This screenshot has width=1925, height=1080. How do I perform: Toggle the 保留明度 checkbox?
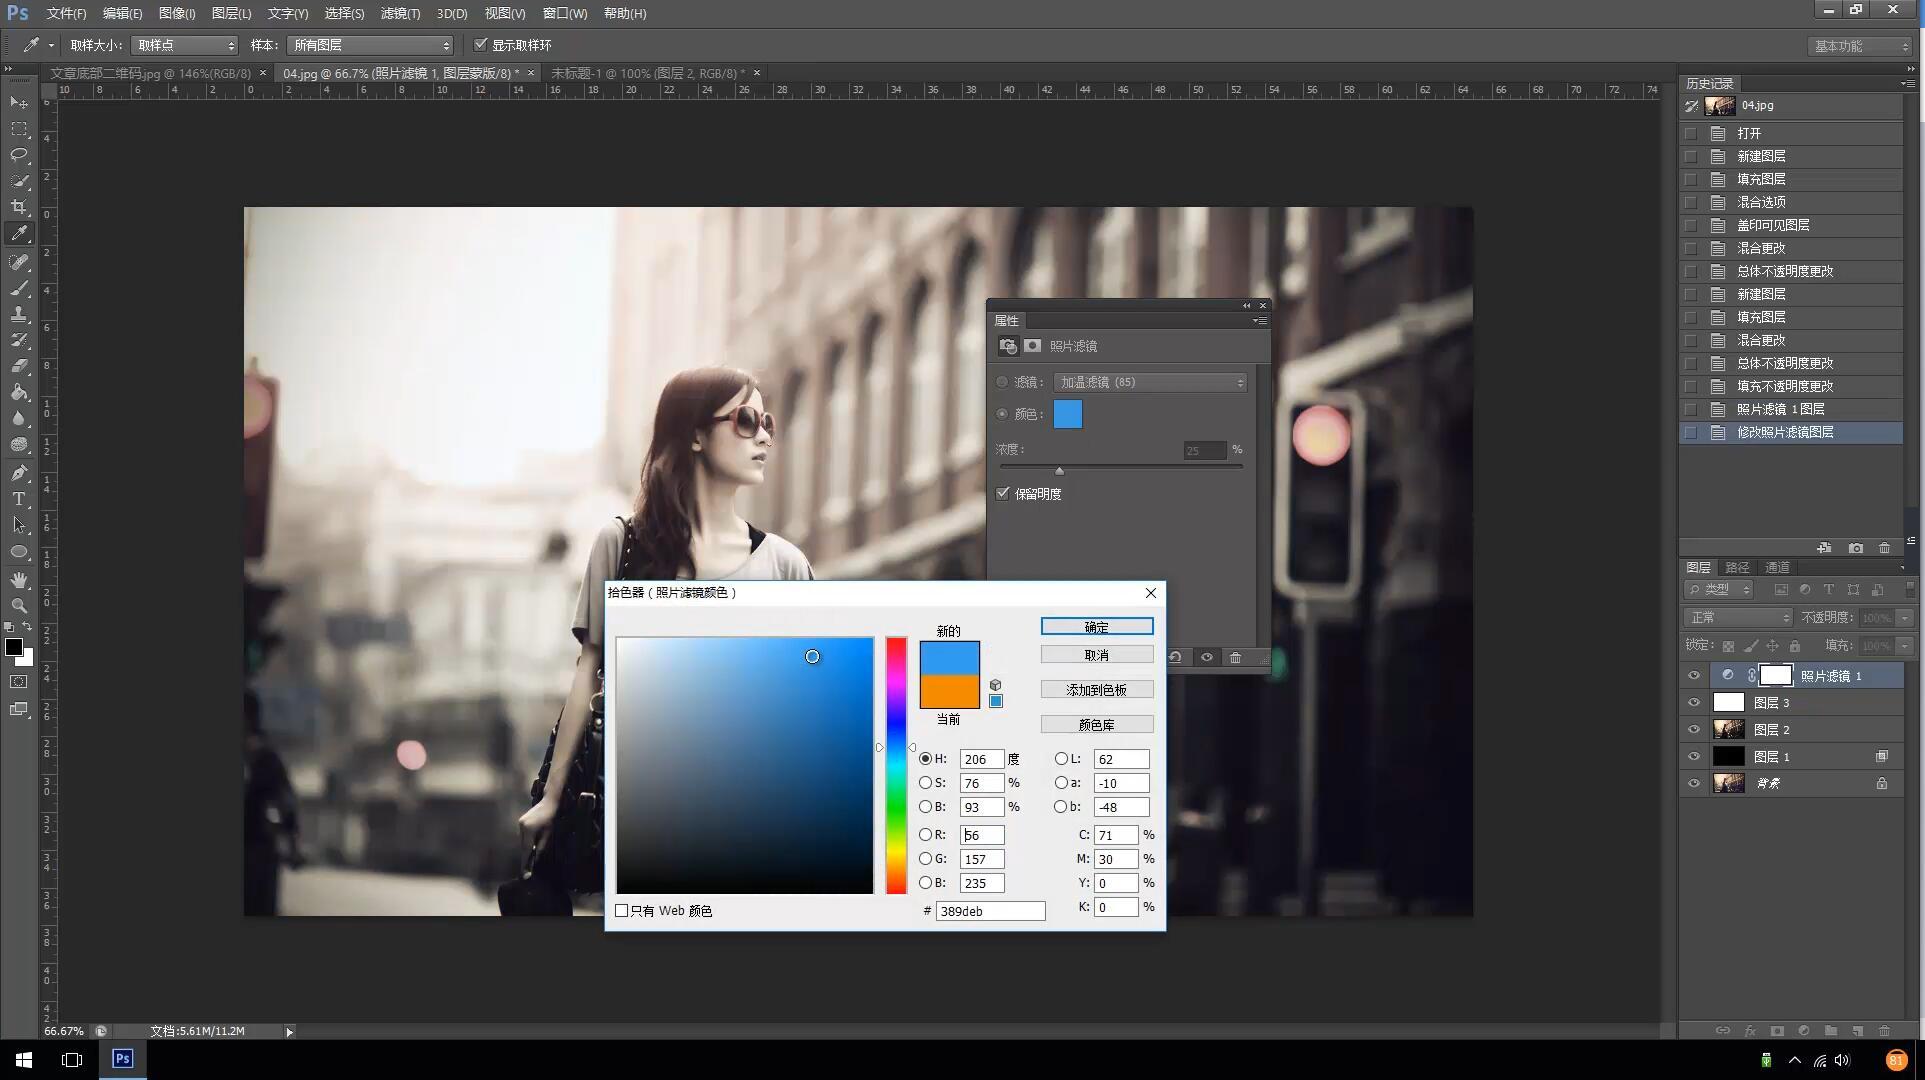[1003, 493]
